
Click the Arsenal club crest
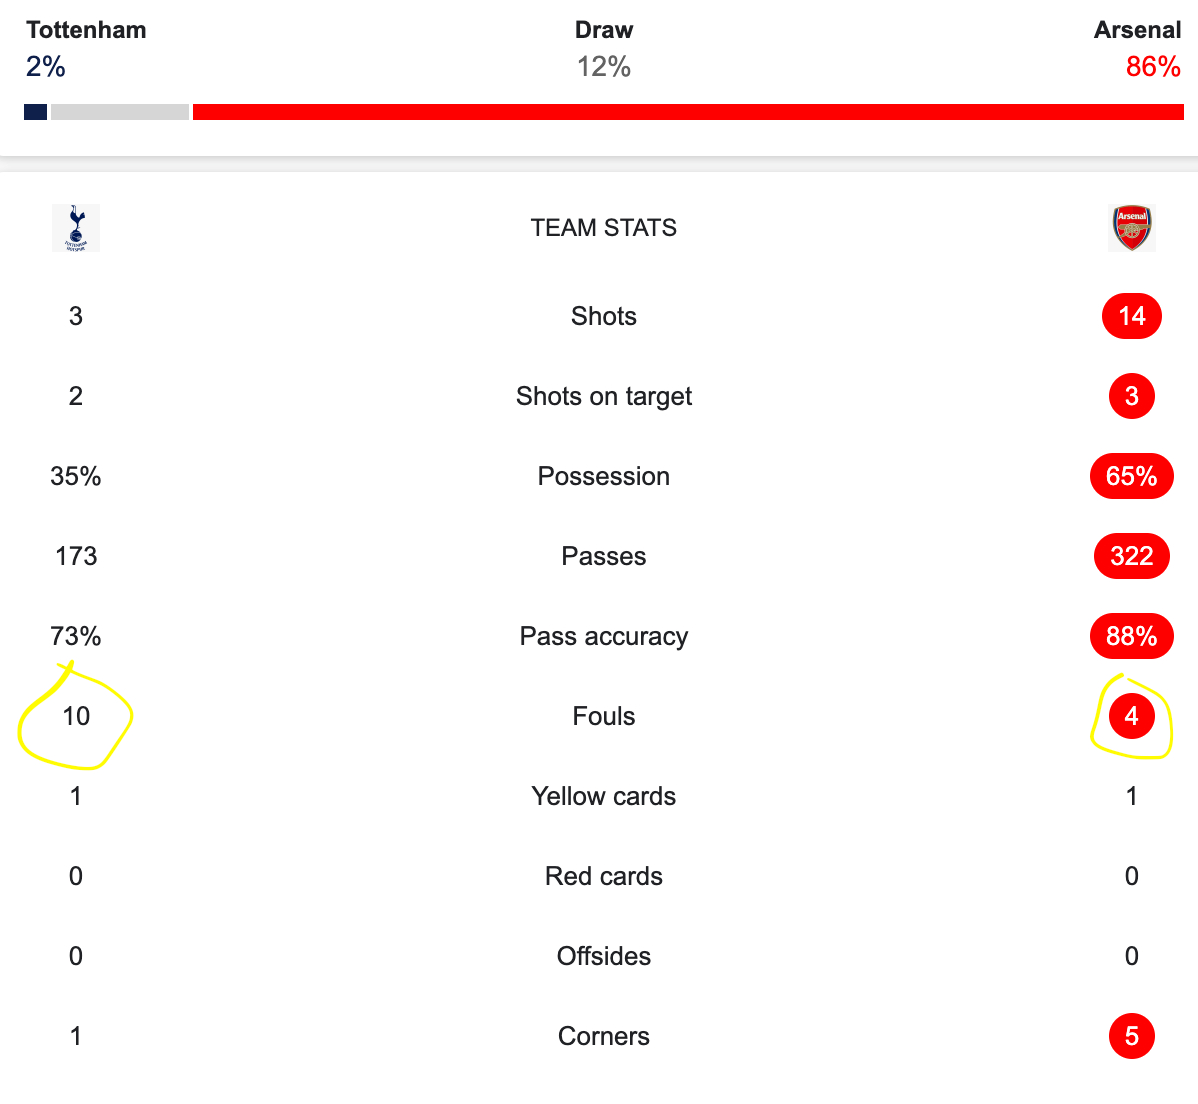1132,228
